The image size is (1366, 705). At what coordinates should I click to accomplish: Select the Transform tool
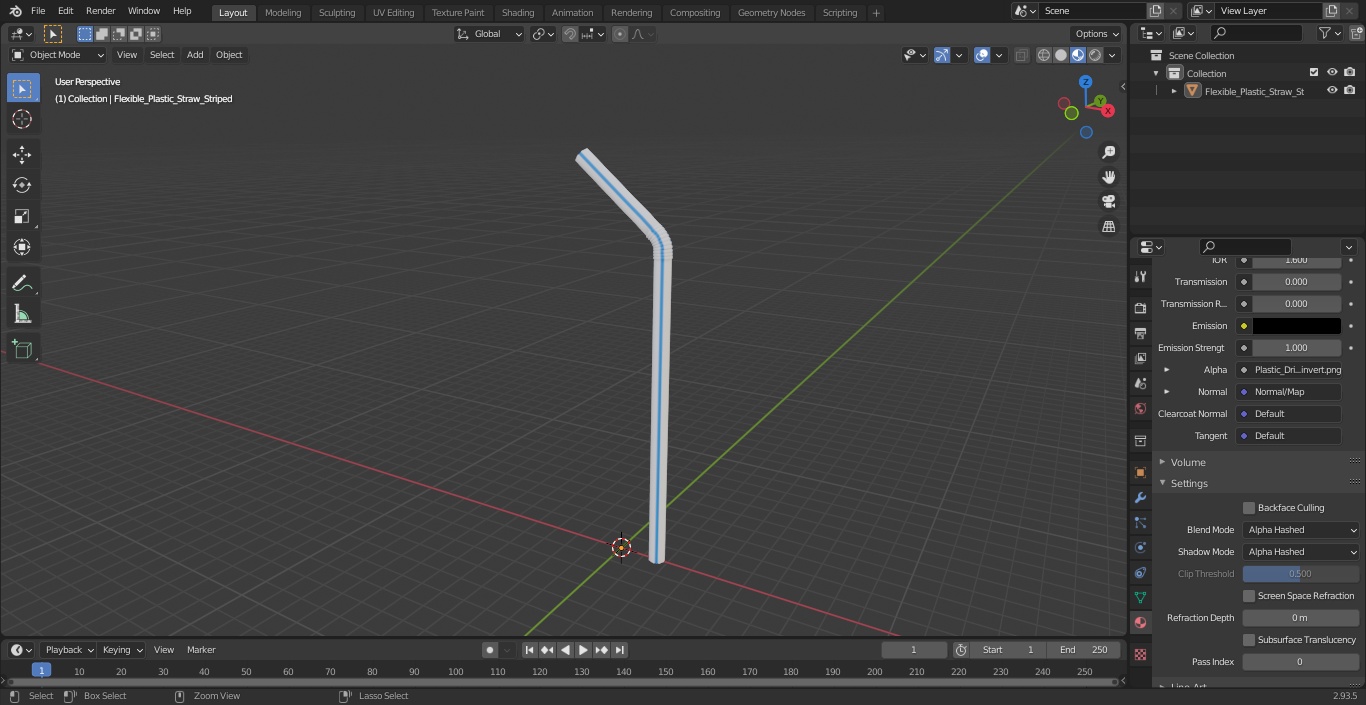(22, 247)
